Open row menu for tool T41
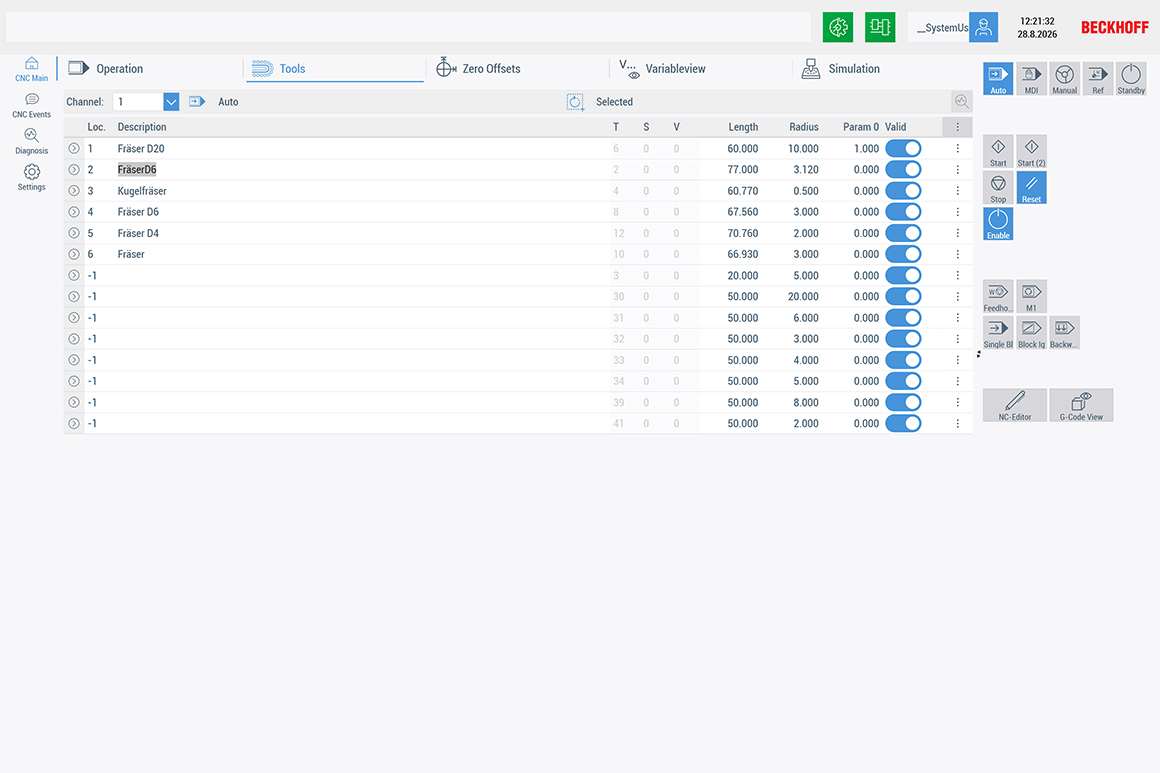Screen dimensions: 1160x773 [x=957, y=423]
